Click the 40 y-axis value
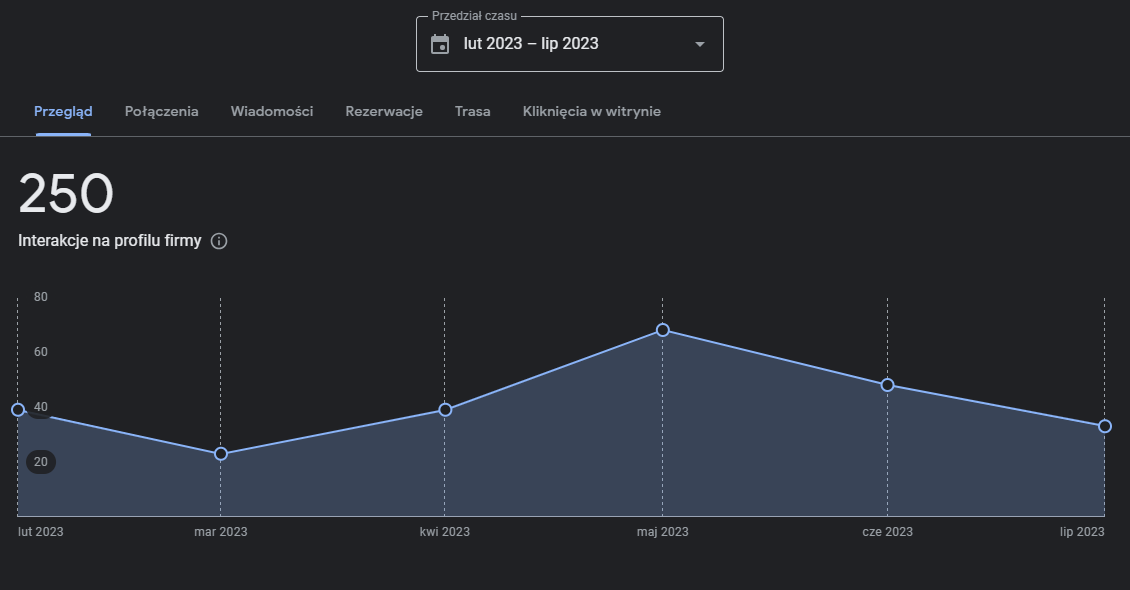1130x590 pixels. click(x=40, y=407)
